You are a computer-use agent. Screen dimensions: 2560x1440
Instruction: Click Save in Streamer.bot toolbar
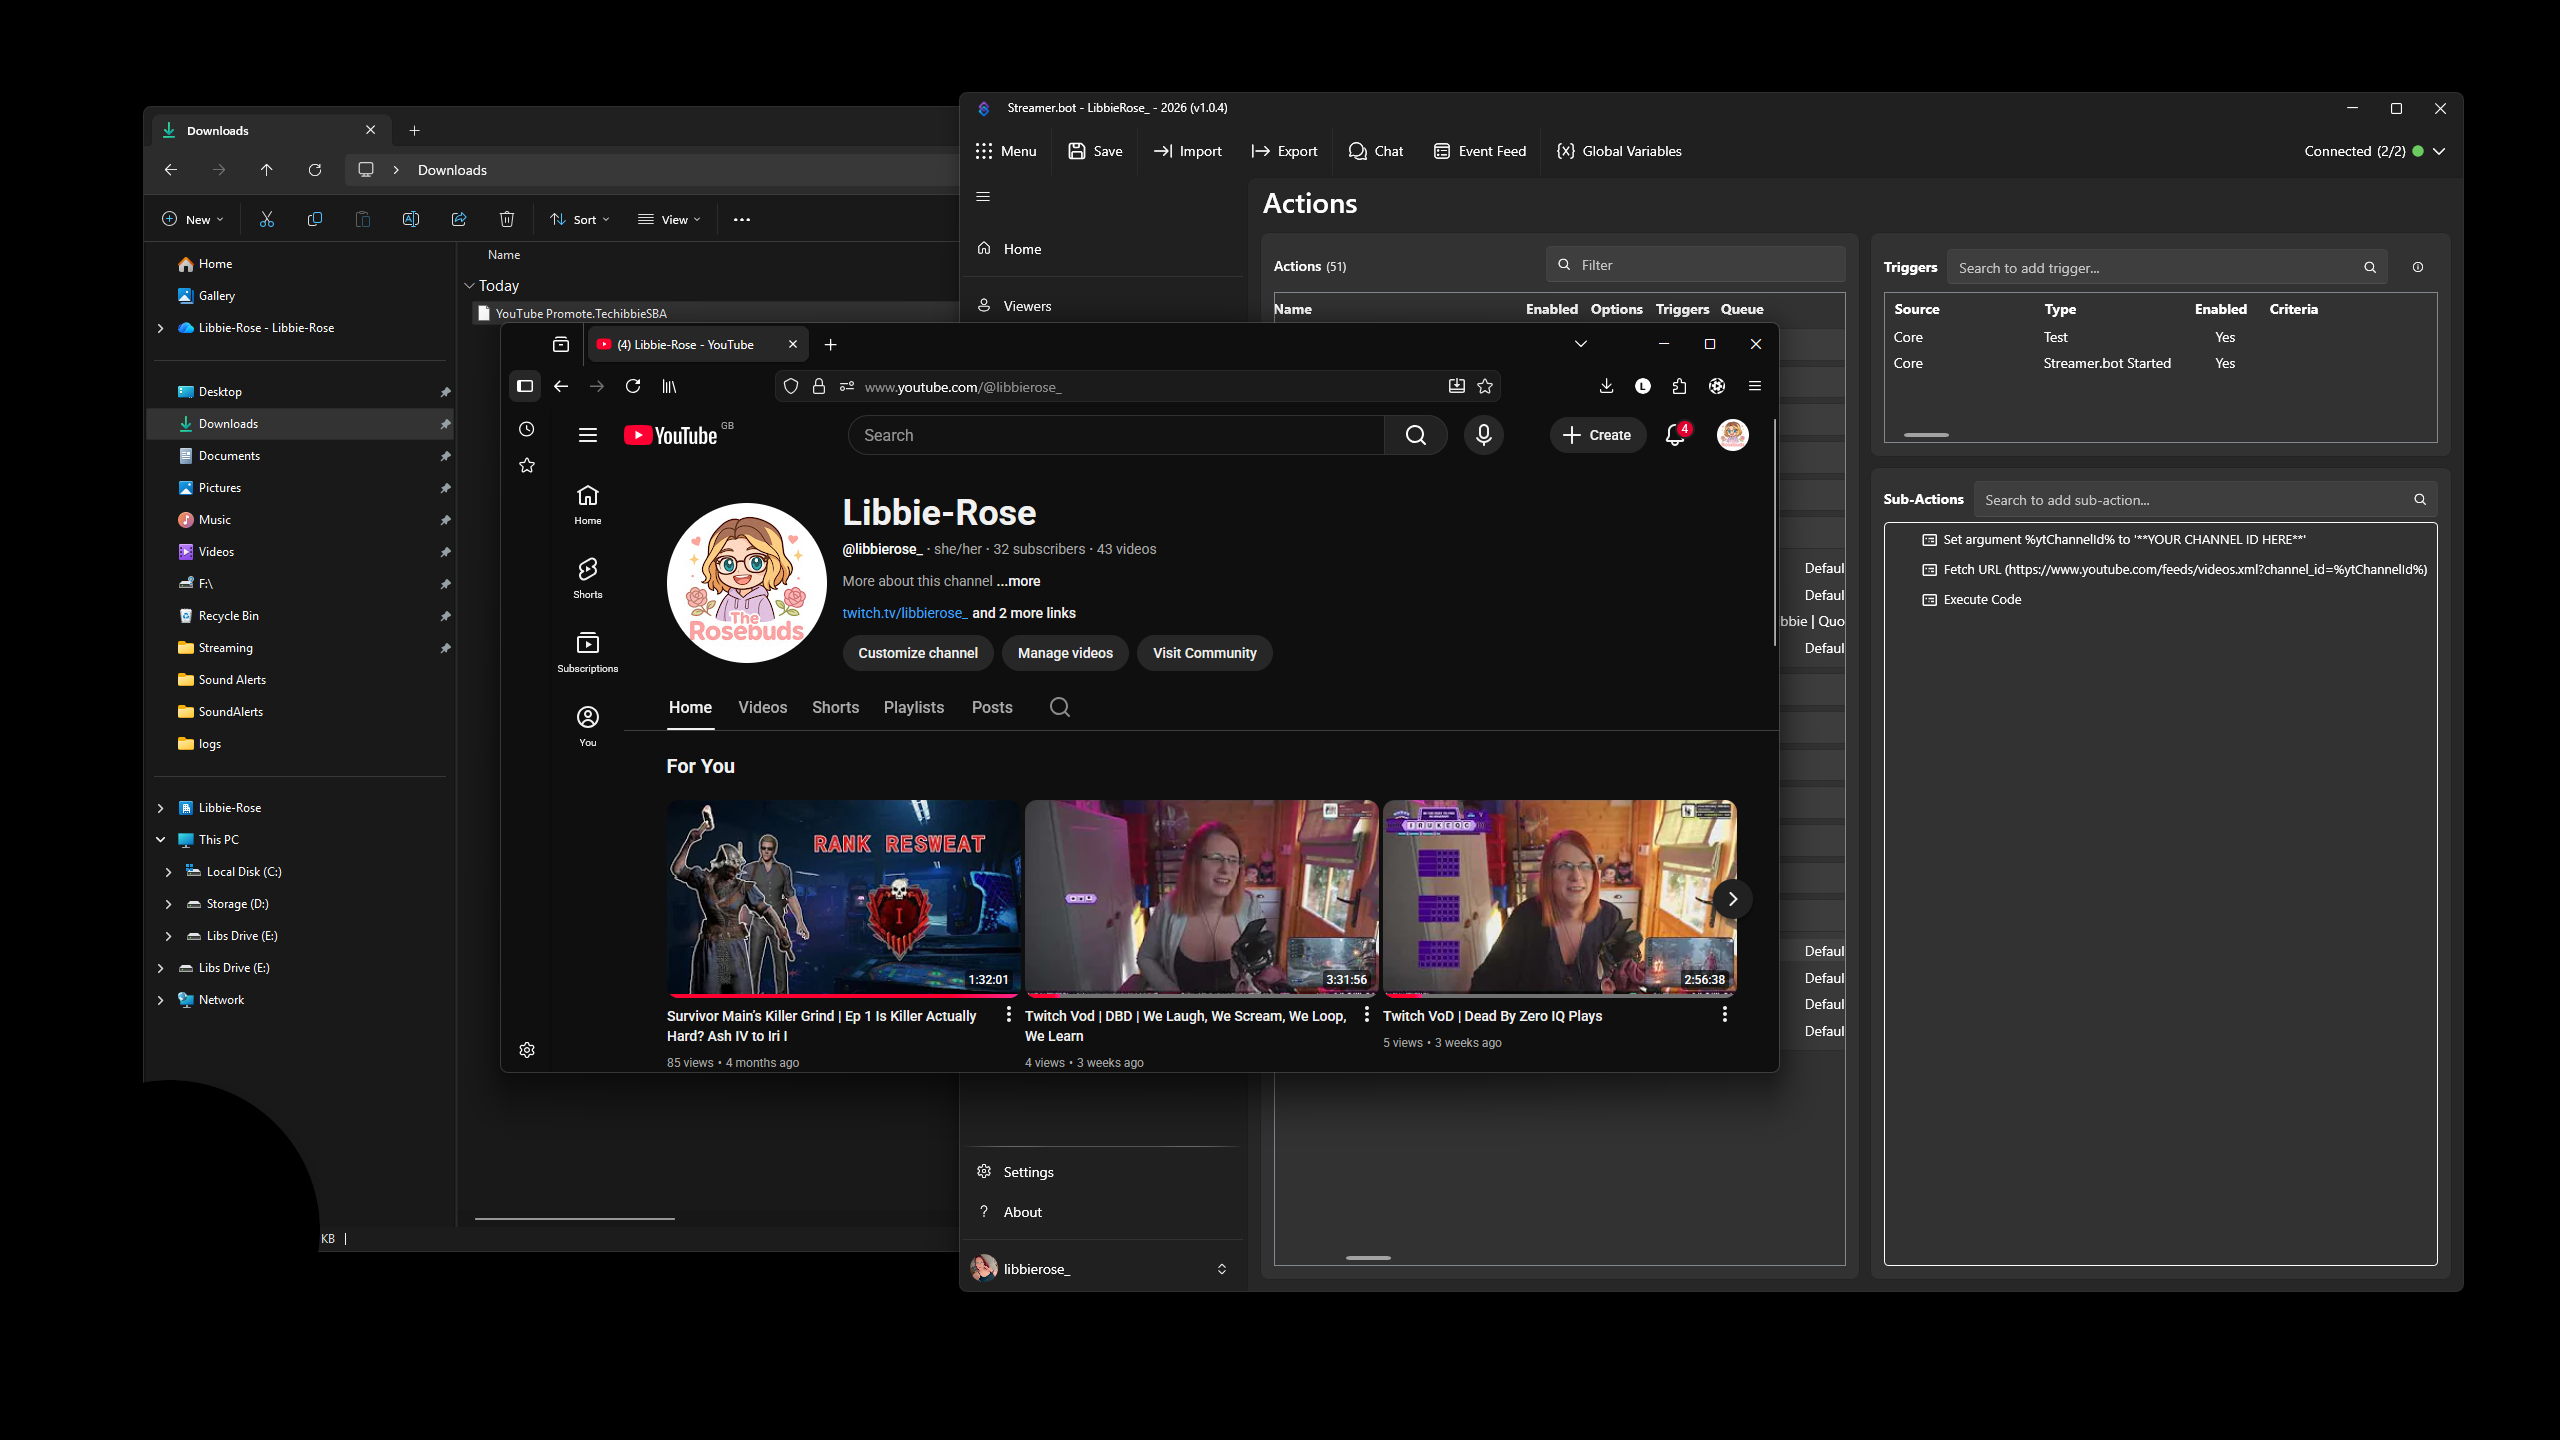(1095, 151)
